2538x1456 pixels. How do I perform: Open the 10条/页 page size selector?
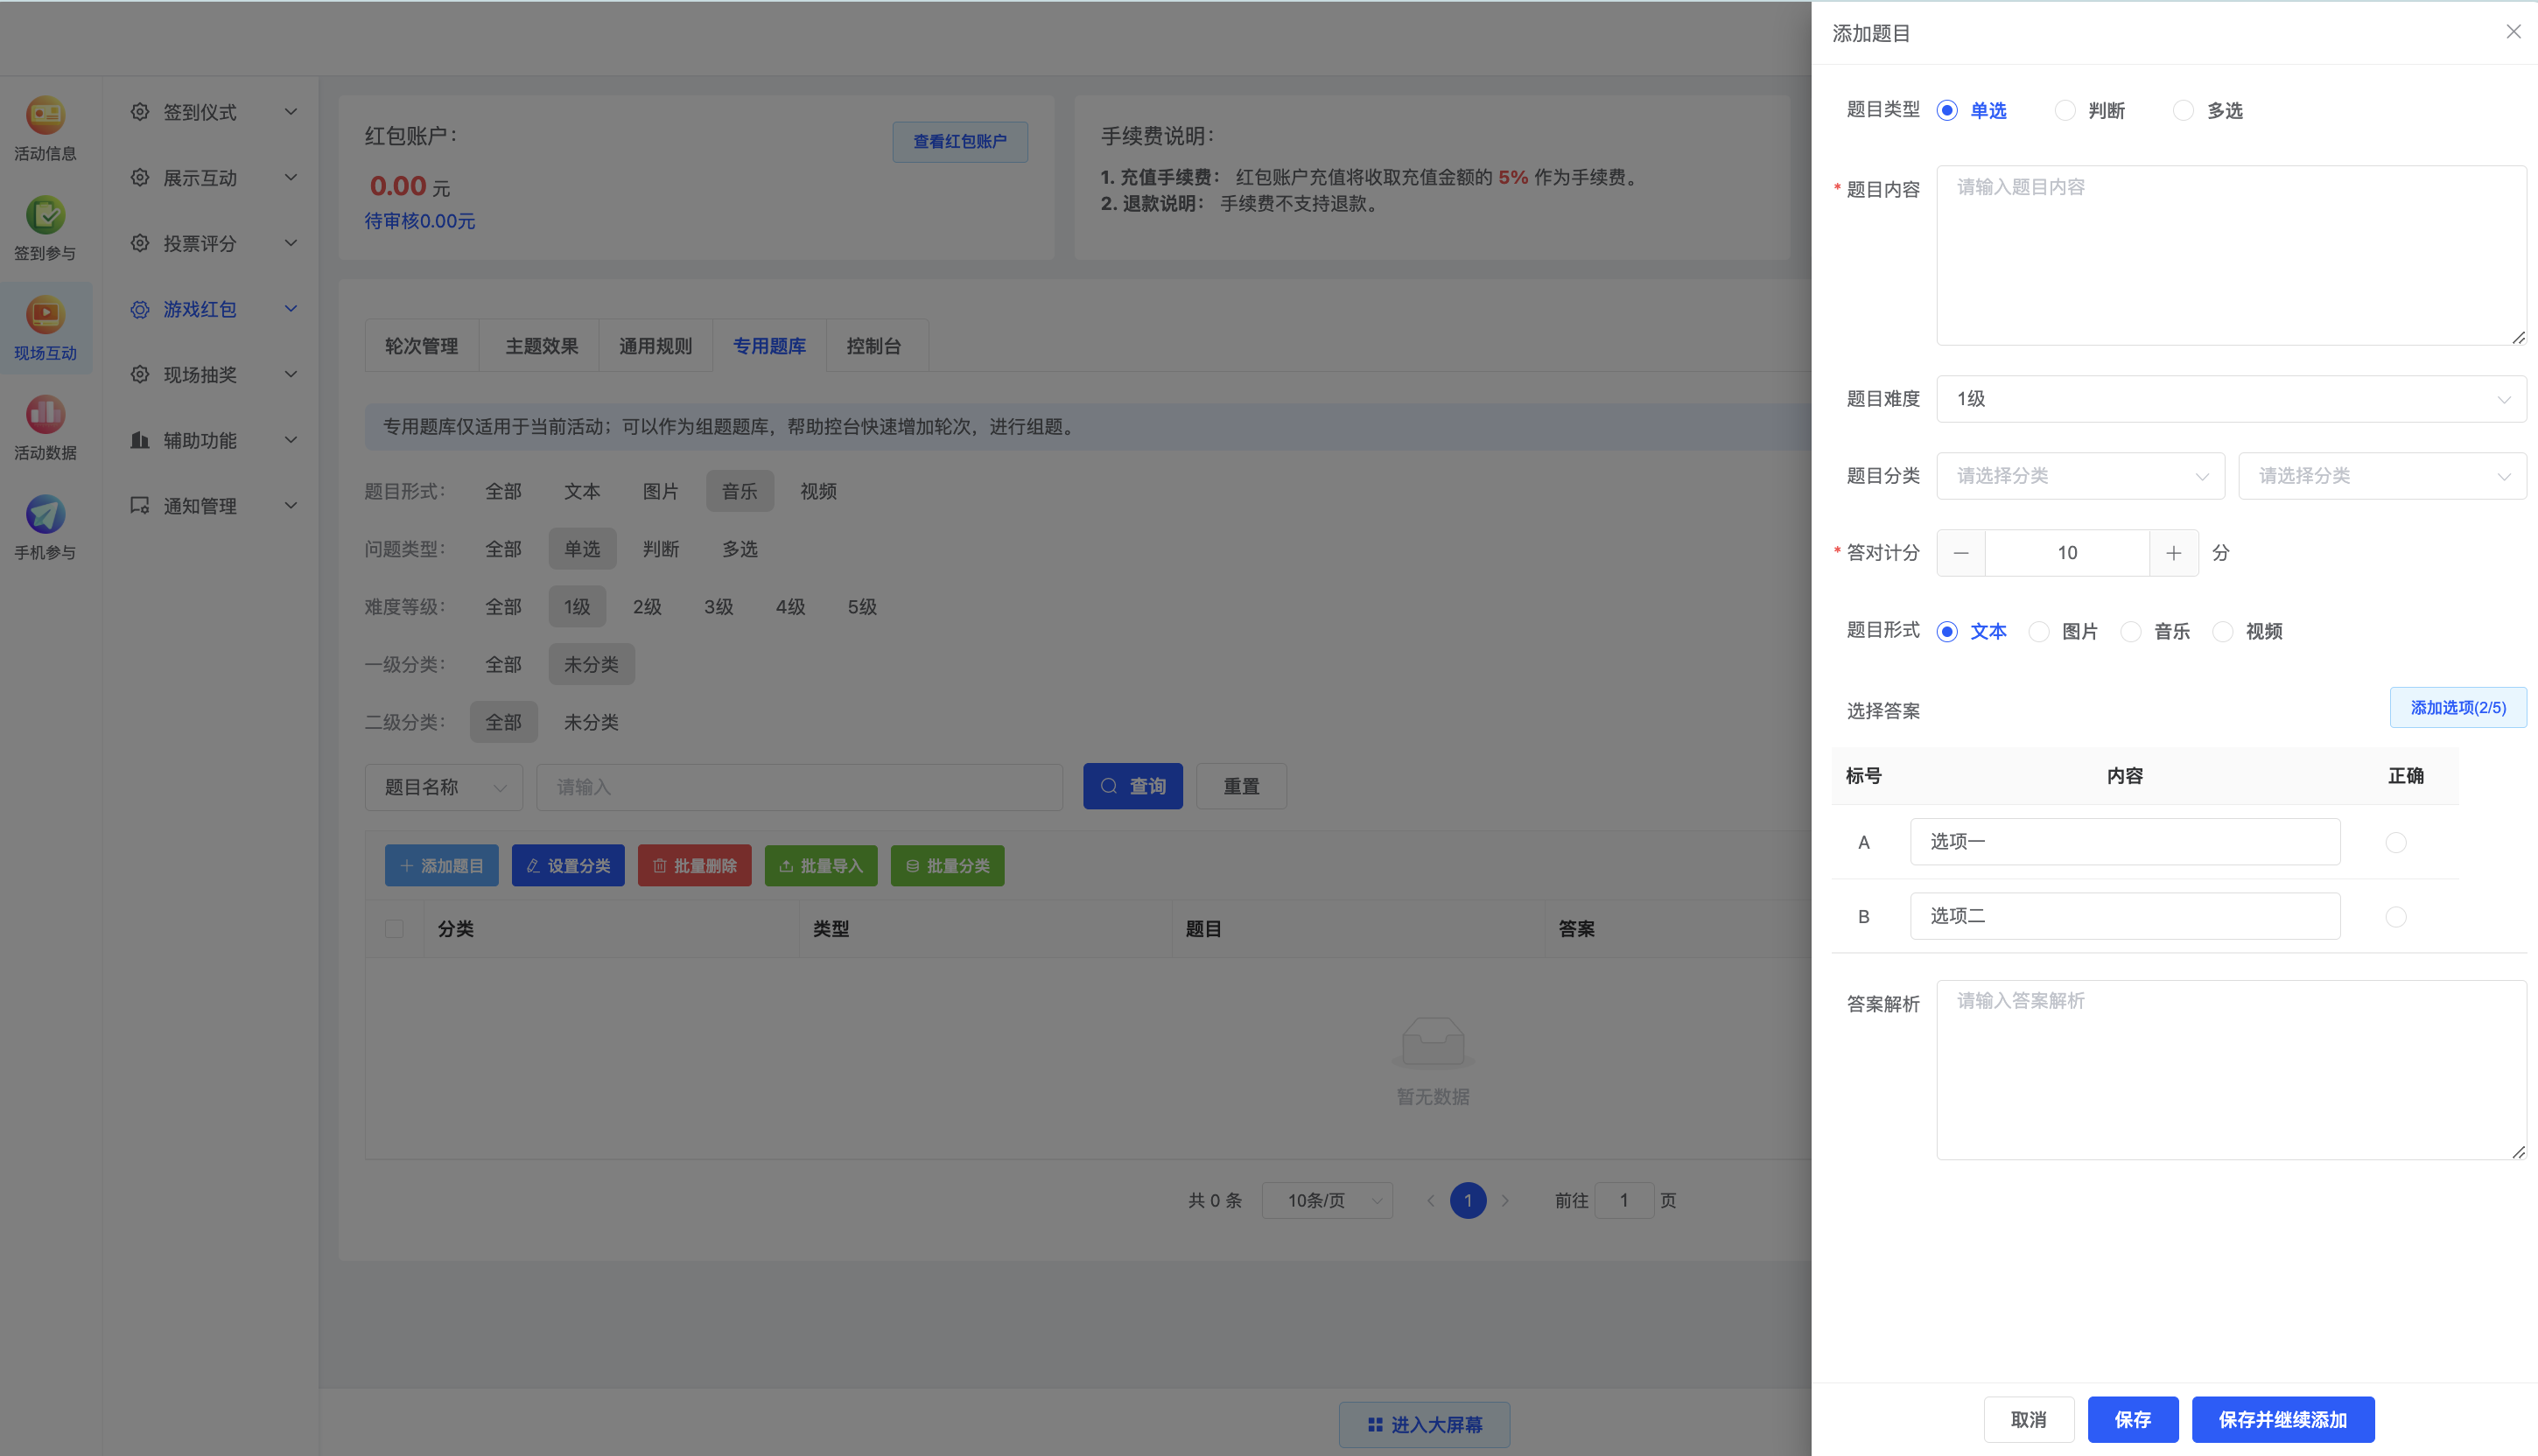(1327, 1200)
